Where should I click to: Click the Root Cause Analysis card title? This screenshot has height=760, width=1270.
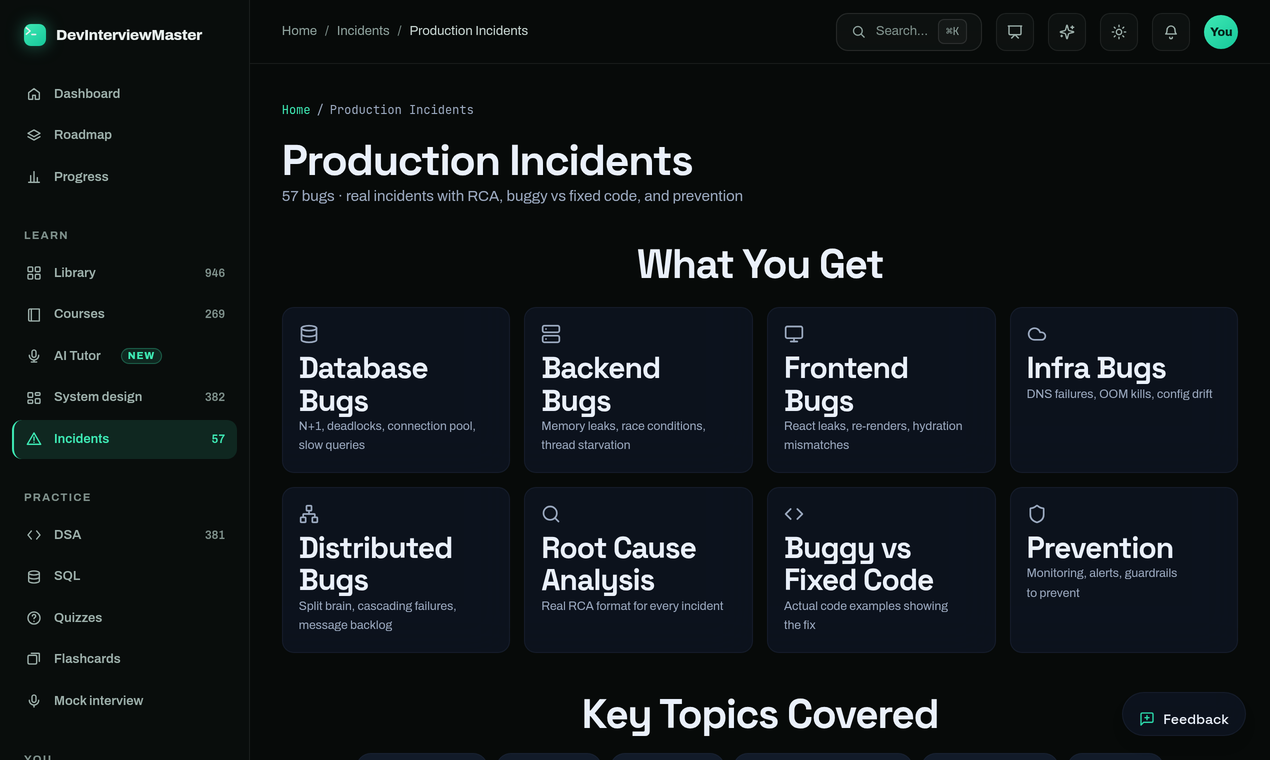pyautogui.click(x=618, y=564)
